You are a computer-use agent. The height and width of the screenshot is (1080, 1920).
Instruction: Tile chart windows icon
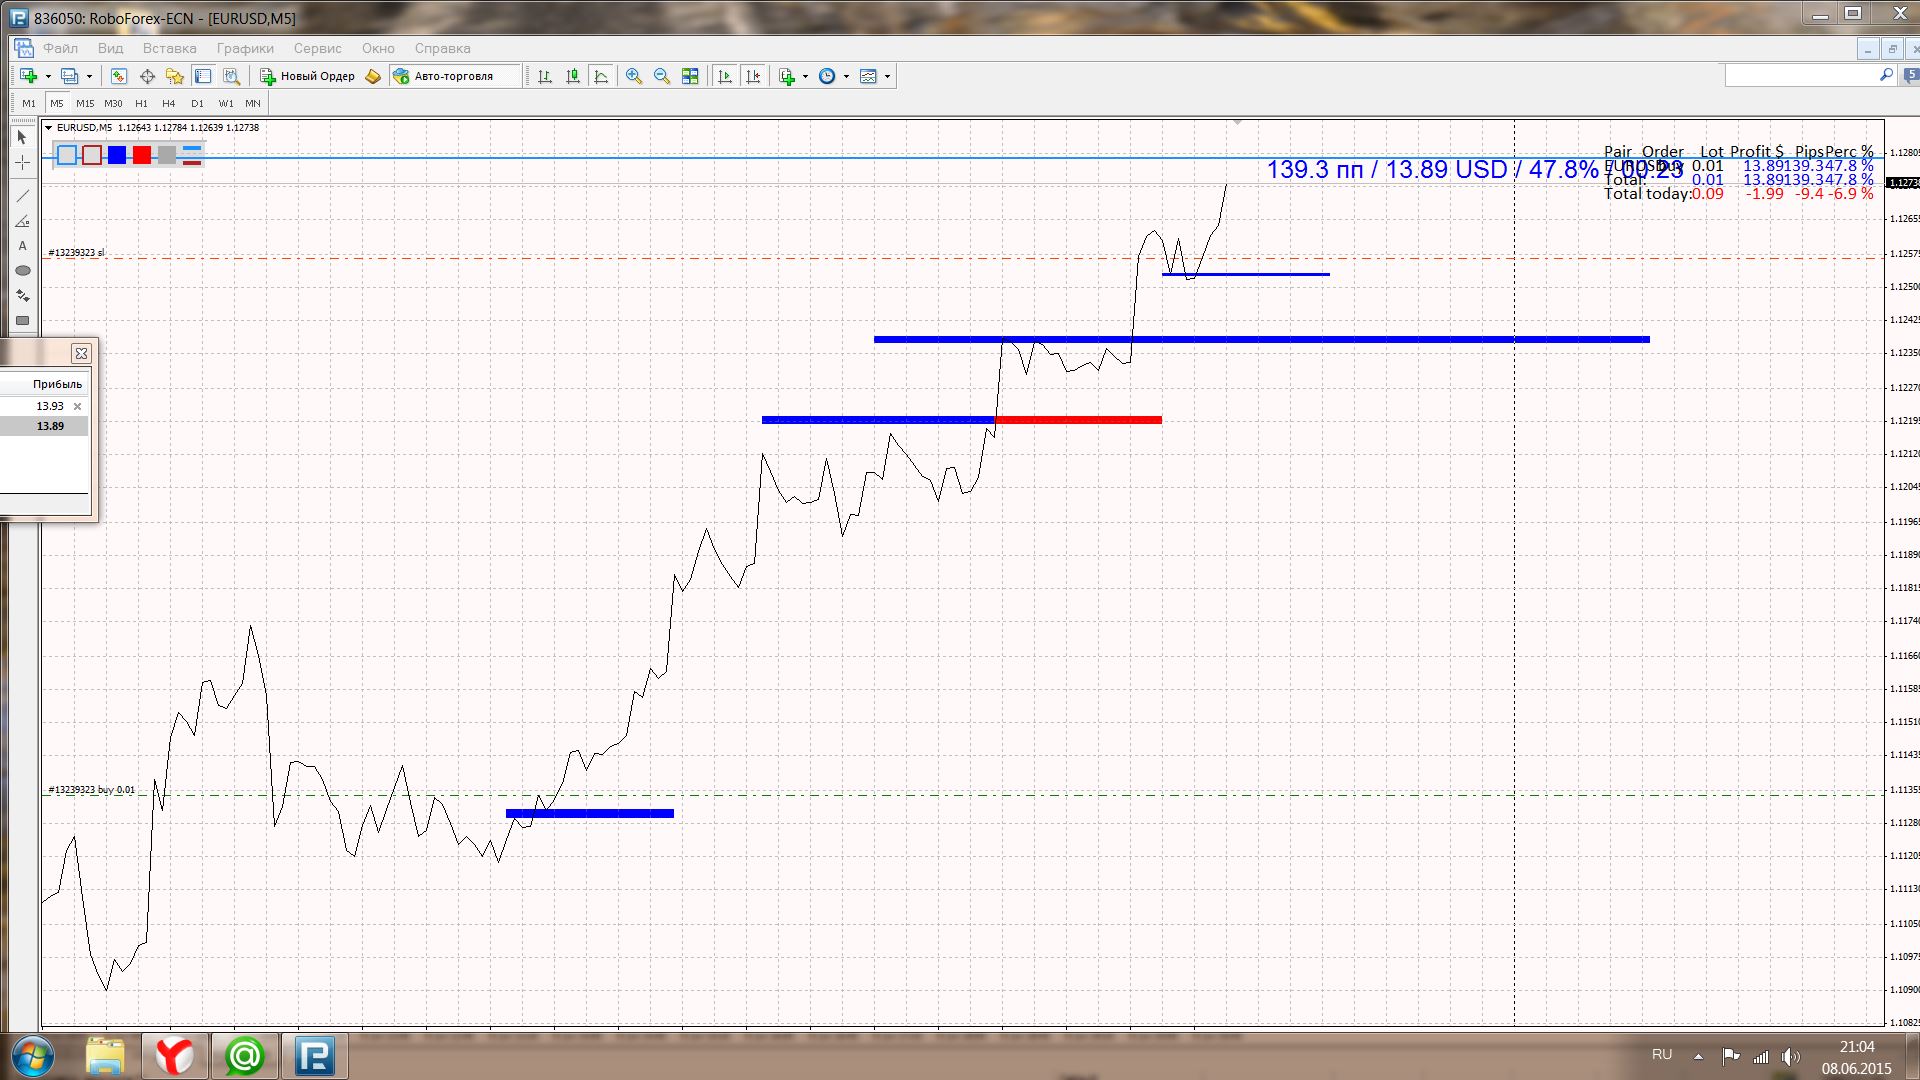click(690, 76)
